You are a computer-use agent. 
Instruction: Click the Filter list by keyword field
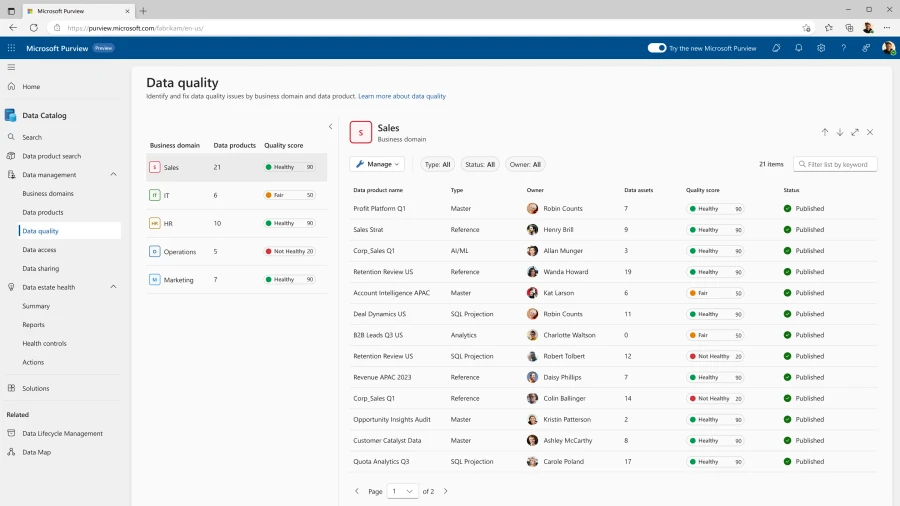pos(835,164)
